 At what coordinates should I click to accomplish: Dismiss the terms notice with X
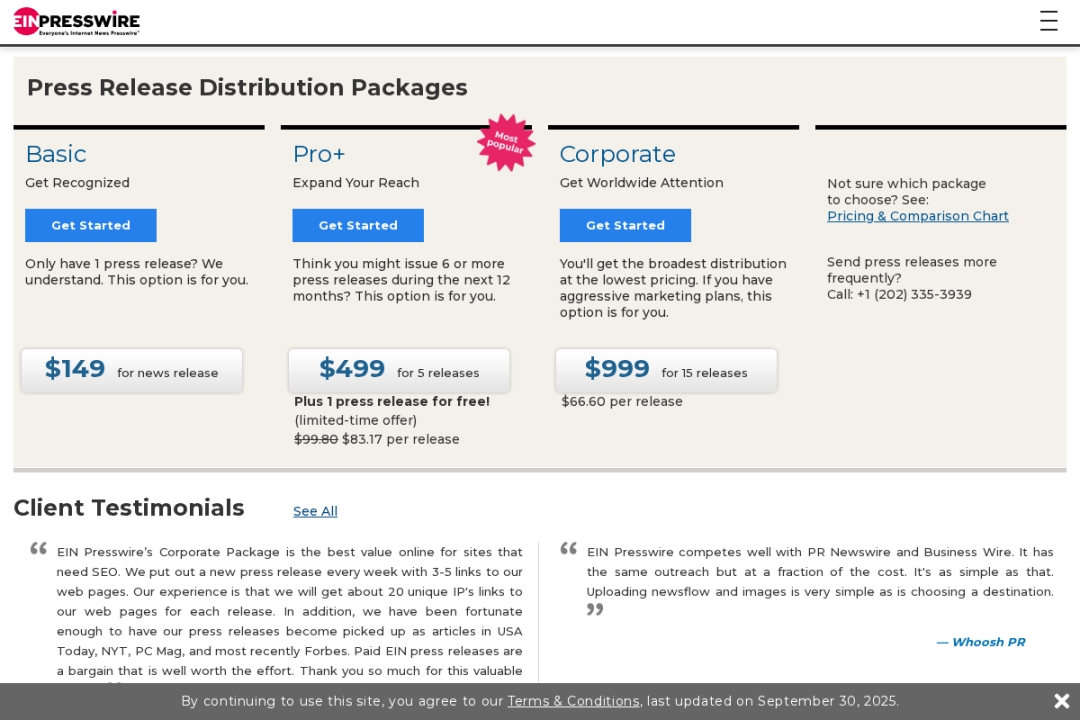point(1062,701)
